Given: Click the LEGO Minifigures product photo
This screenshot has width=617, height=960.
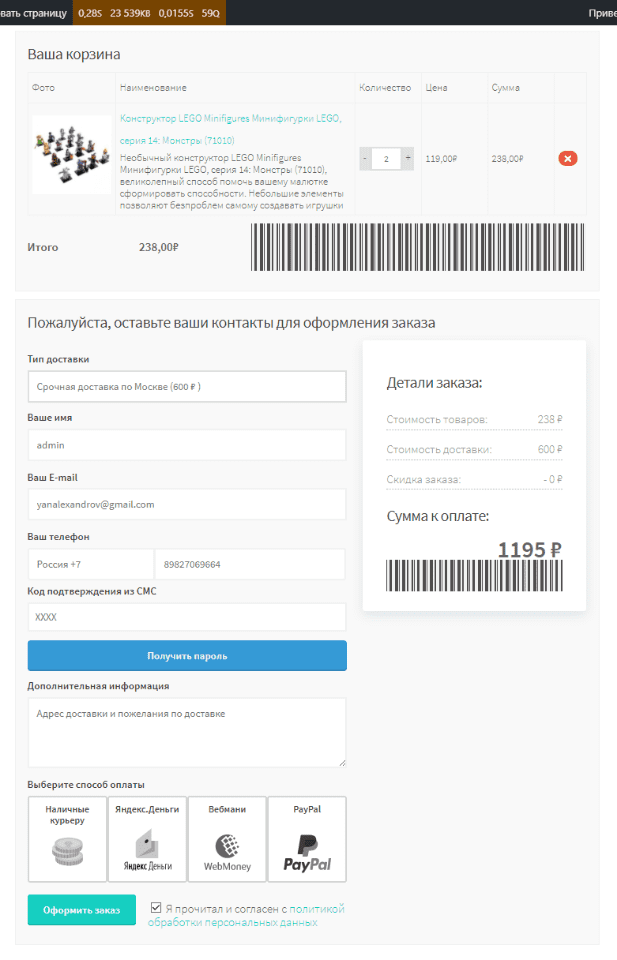Looking at the screenshot, I should [x=72, y=154].
